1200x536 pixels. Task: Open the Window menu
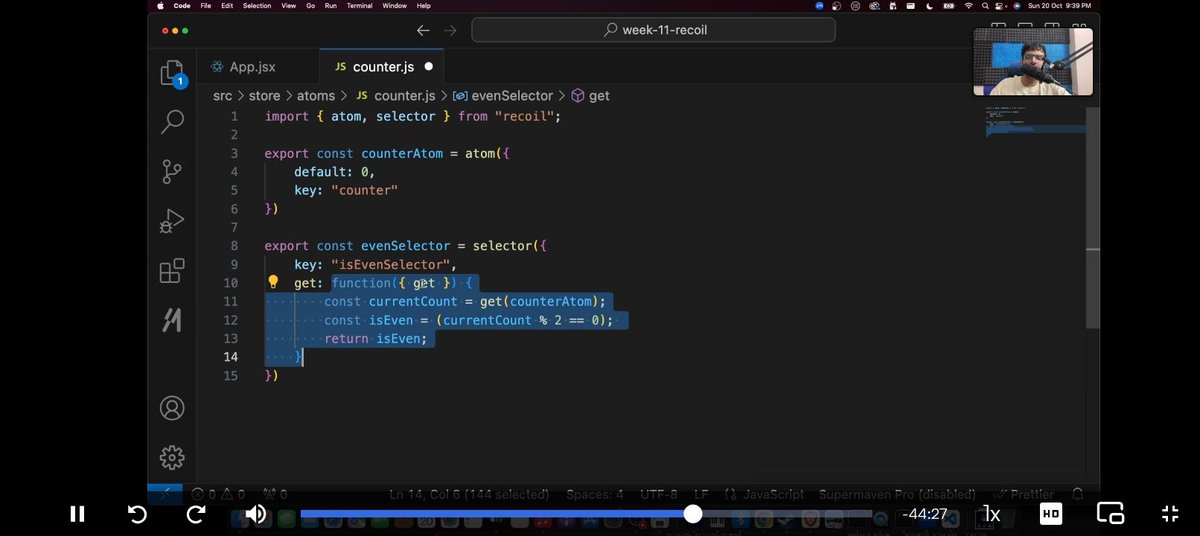395,5
